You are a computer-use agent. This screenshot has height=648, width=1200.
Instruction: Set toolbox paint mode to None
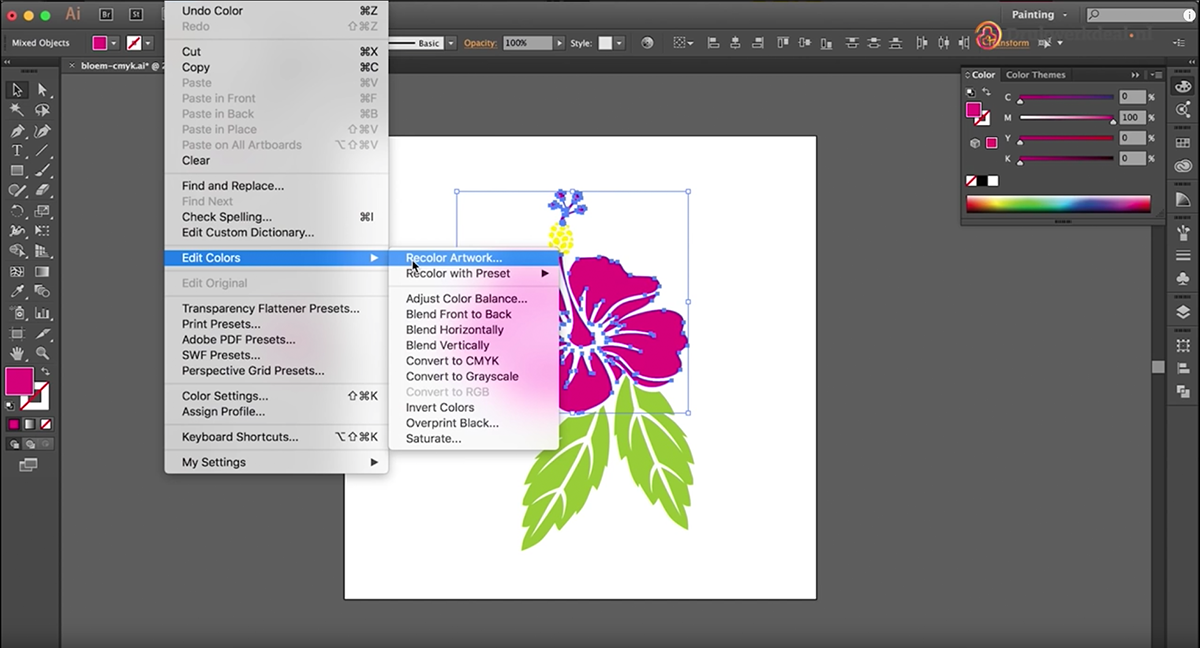point(44,425)
